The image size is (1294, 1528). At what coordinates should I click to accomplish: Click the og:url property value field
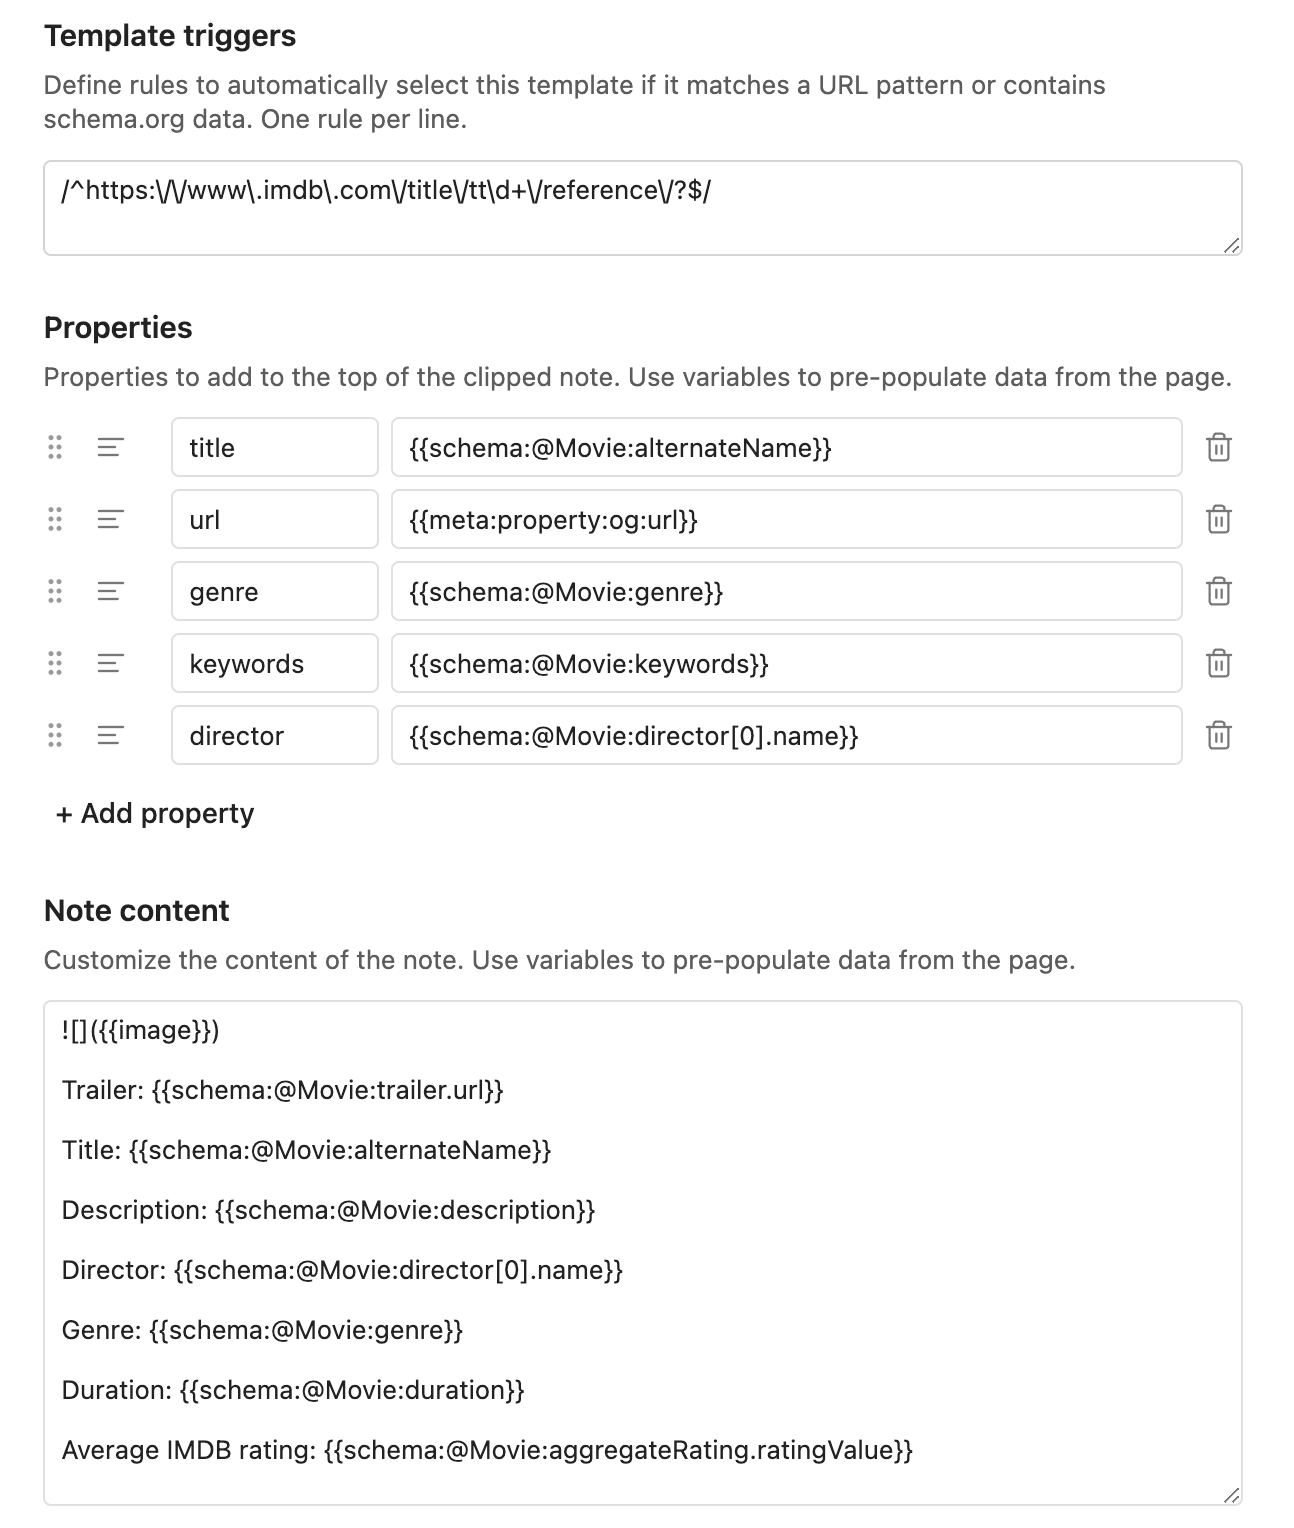click(786, 520)
